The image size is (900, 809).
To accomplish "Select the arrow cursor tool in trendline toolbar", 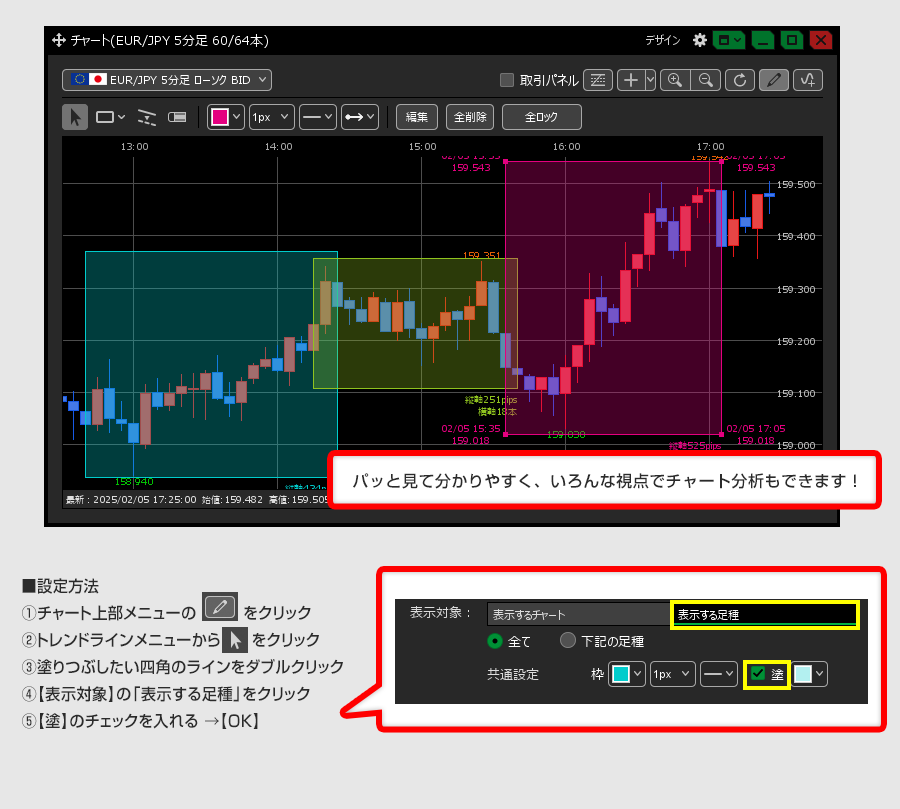I will pyautogui.click(x=75, y=117).
